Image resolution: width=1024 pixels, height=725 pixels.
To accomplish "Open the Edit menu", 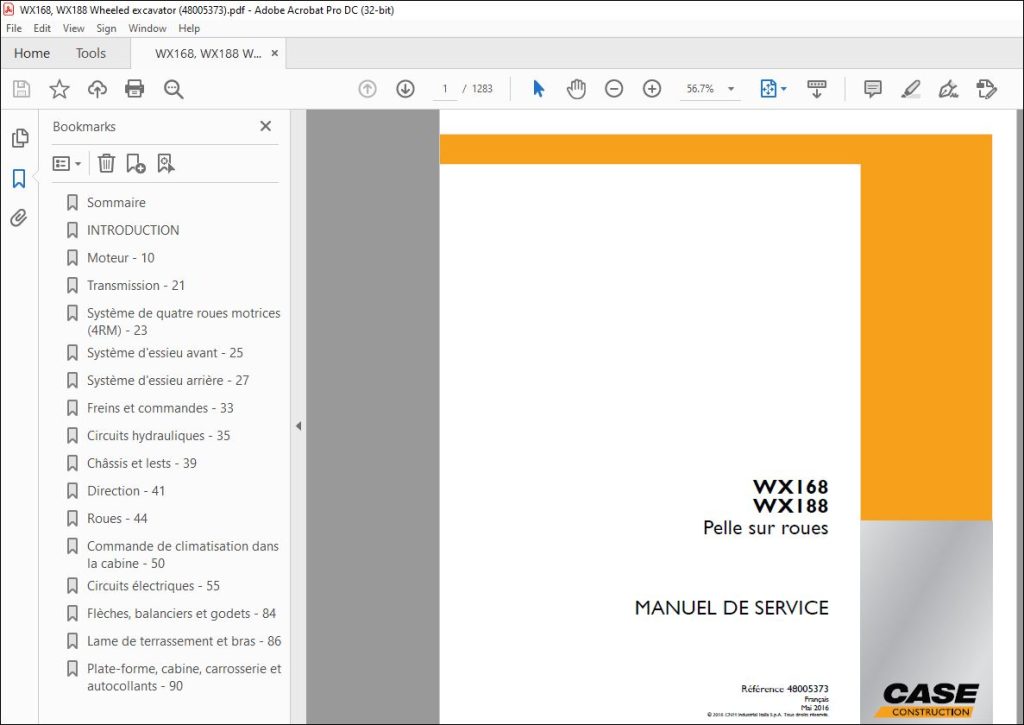I will (42, 28).
